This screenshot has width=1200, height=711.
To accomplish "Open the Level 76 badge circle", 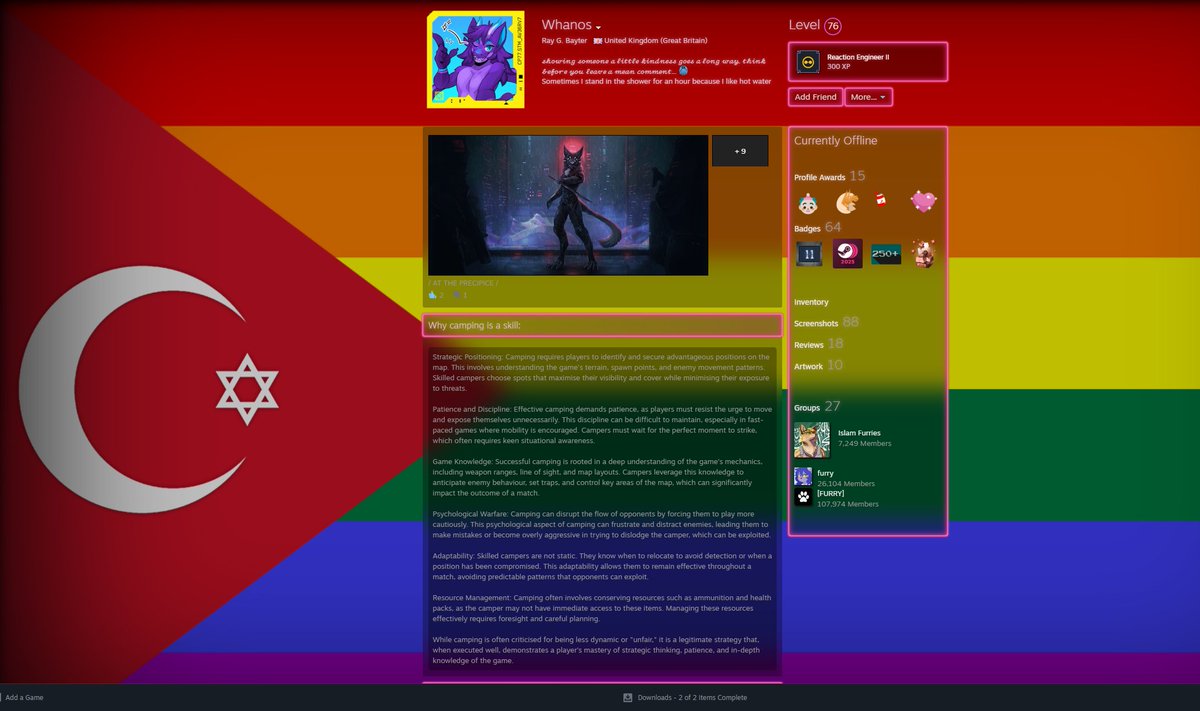I will 833,25.
